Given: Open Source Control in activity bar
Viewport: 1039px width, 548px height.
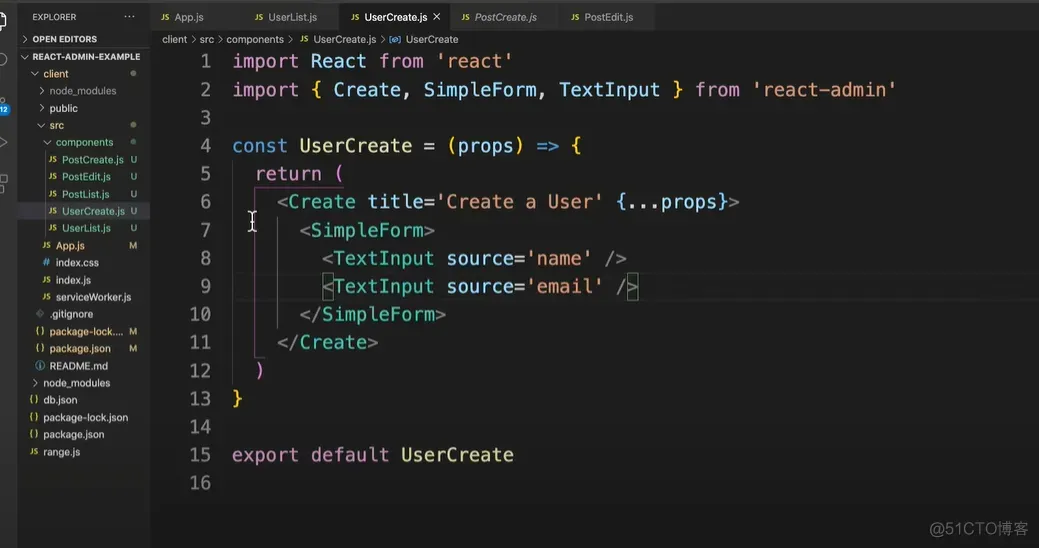Looking at the screenshot, I should pos(3,105).
